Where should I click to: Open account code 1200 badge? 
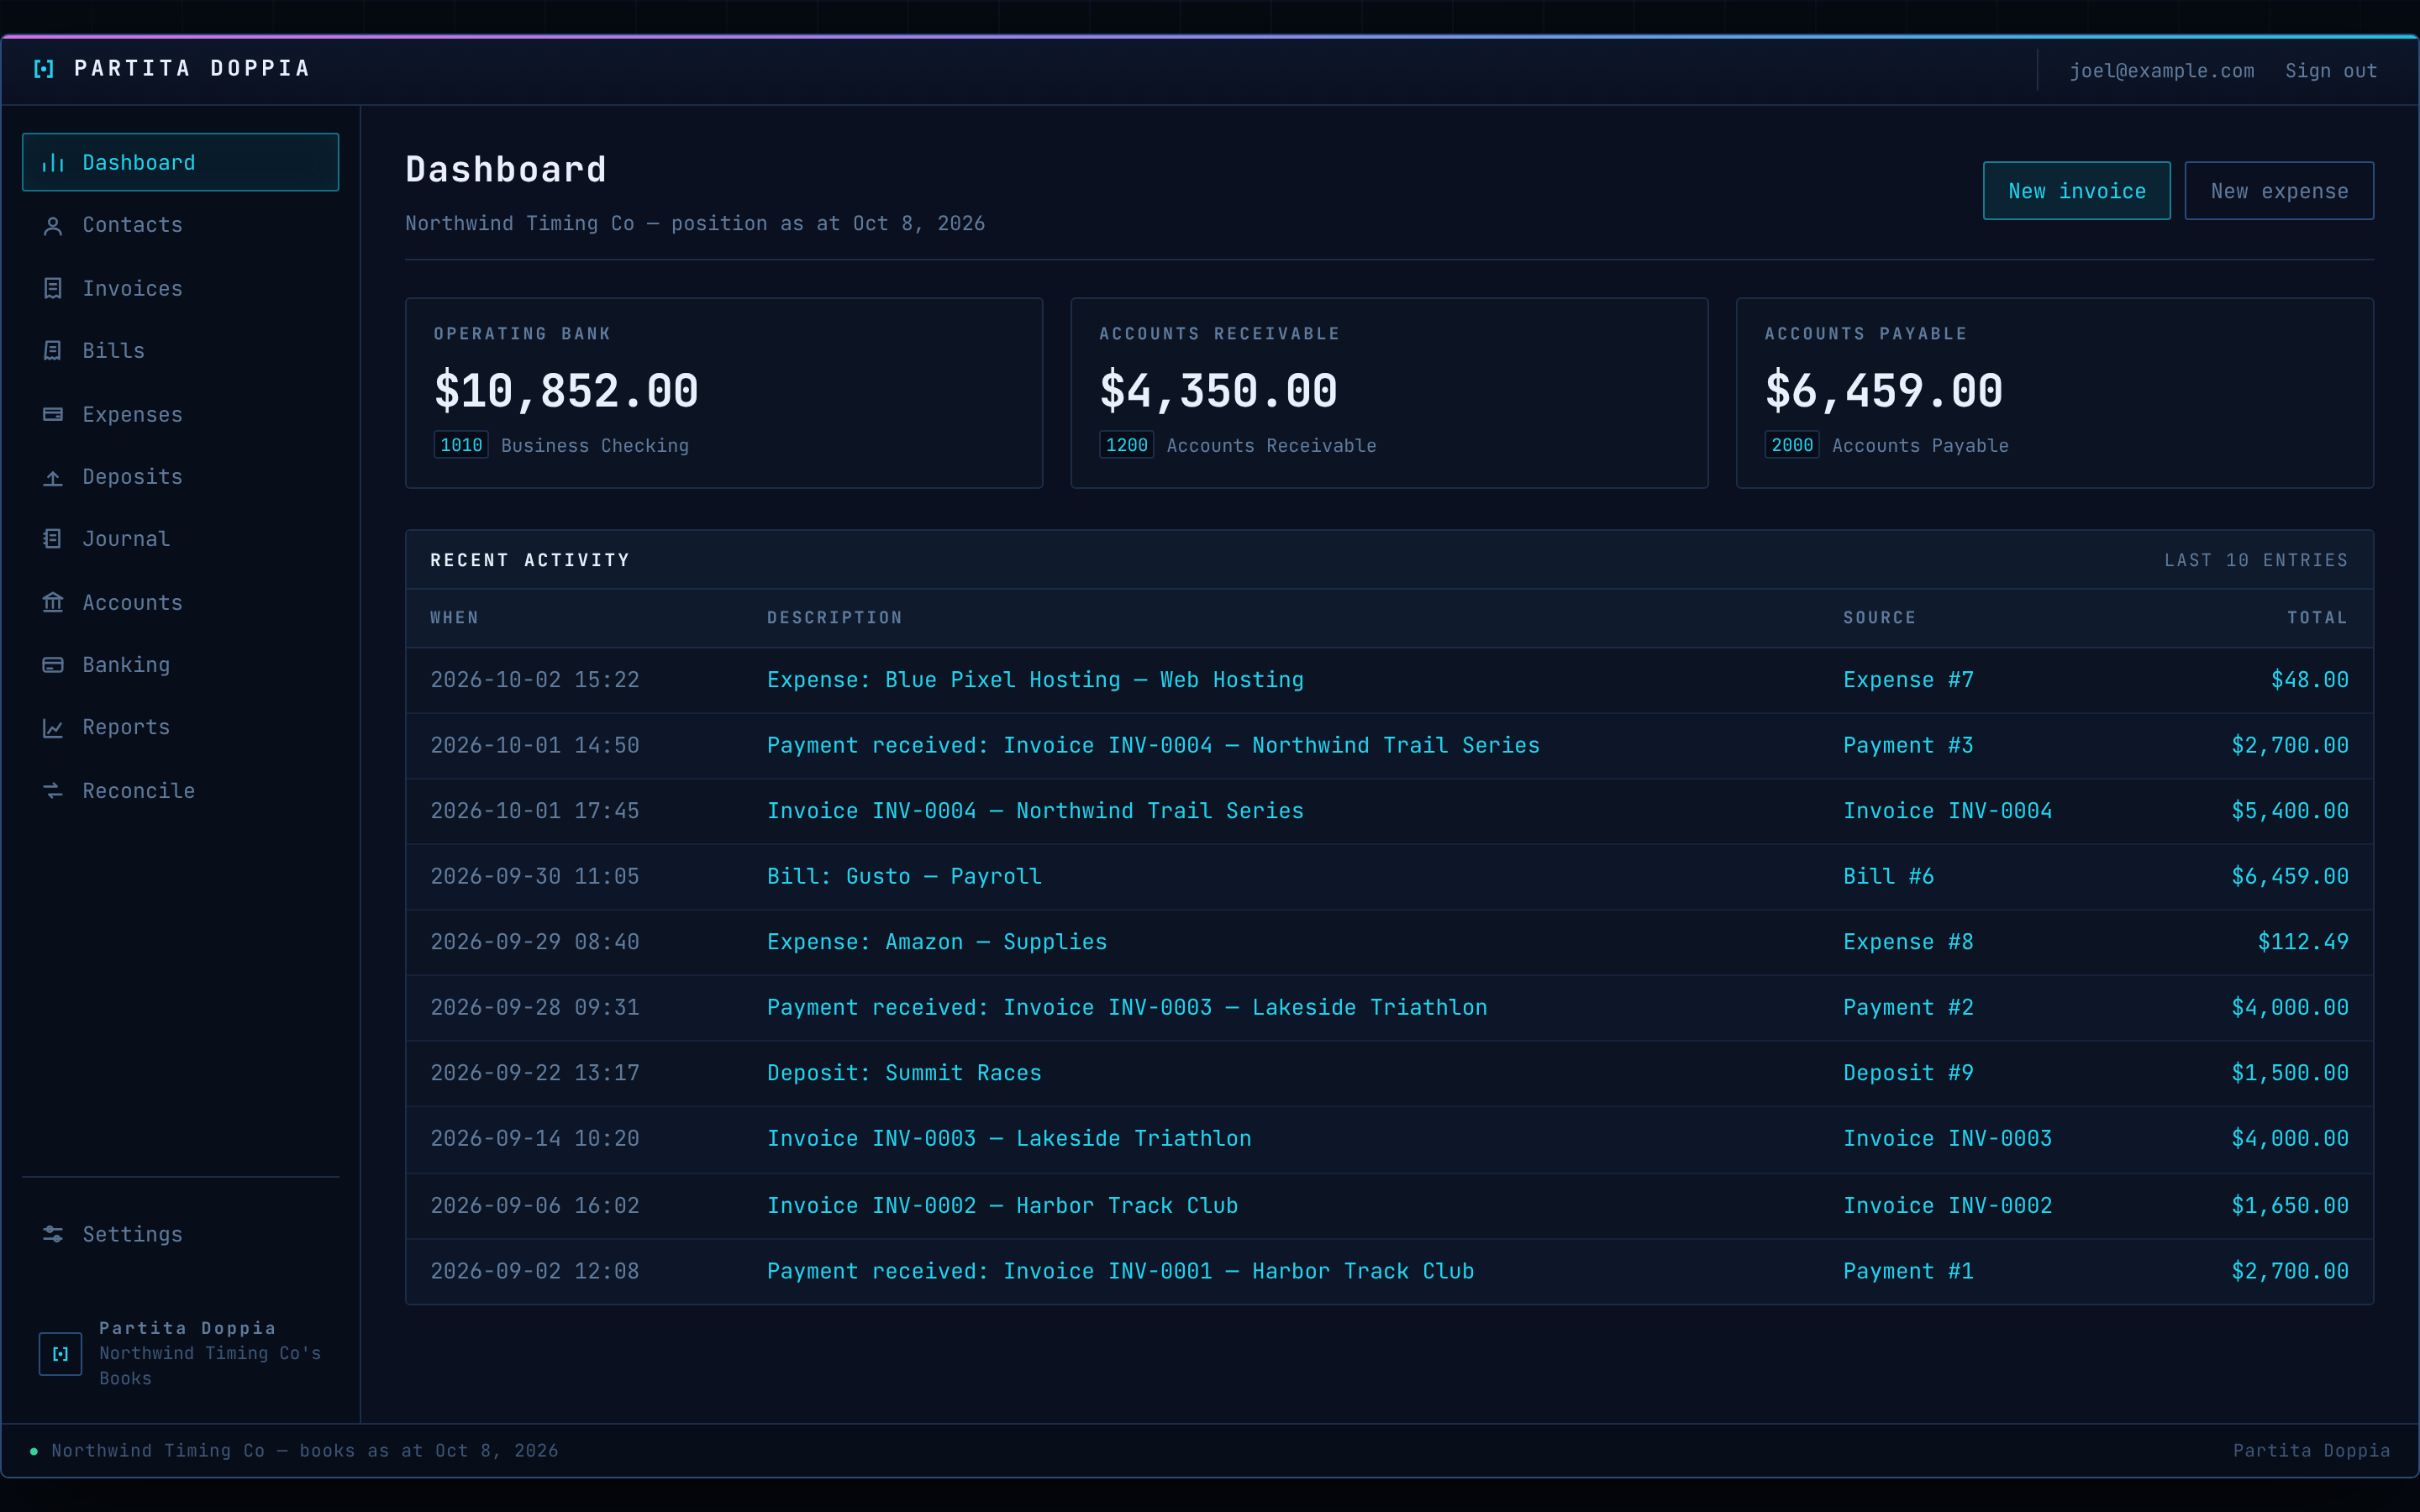1127,445
